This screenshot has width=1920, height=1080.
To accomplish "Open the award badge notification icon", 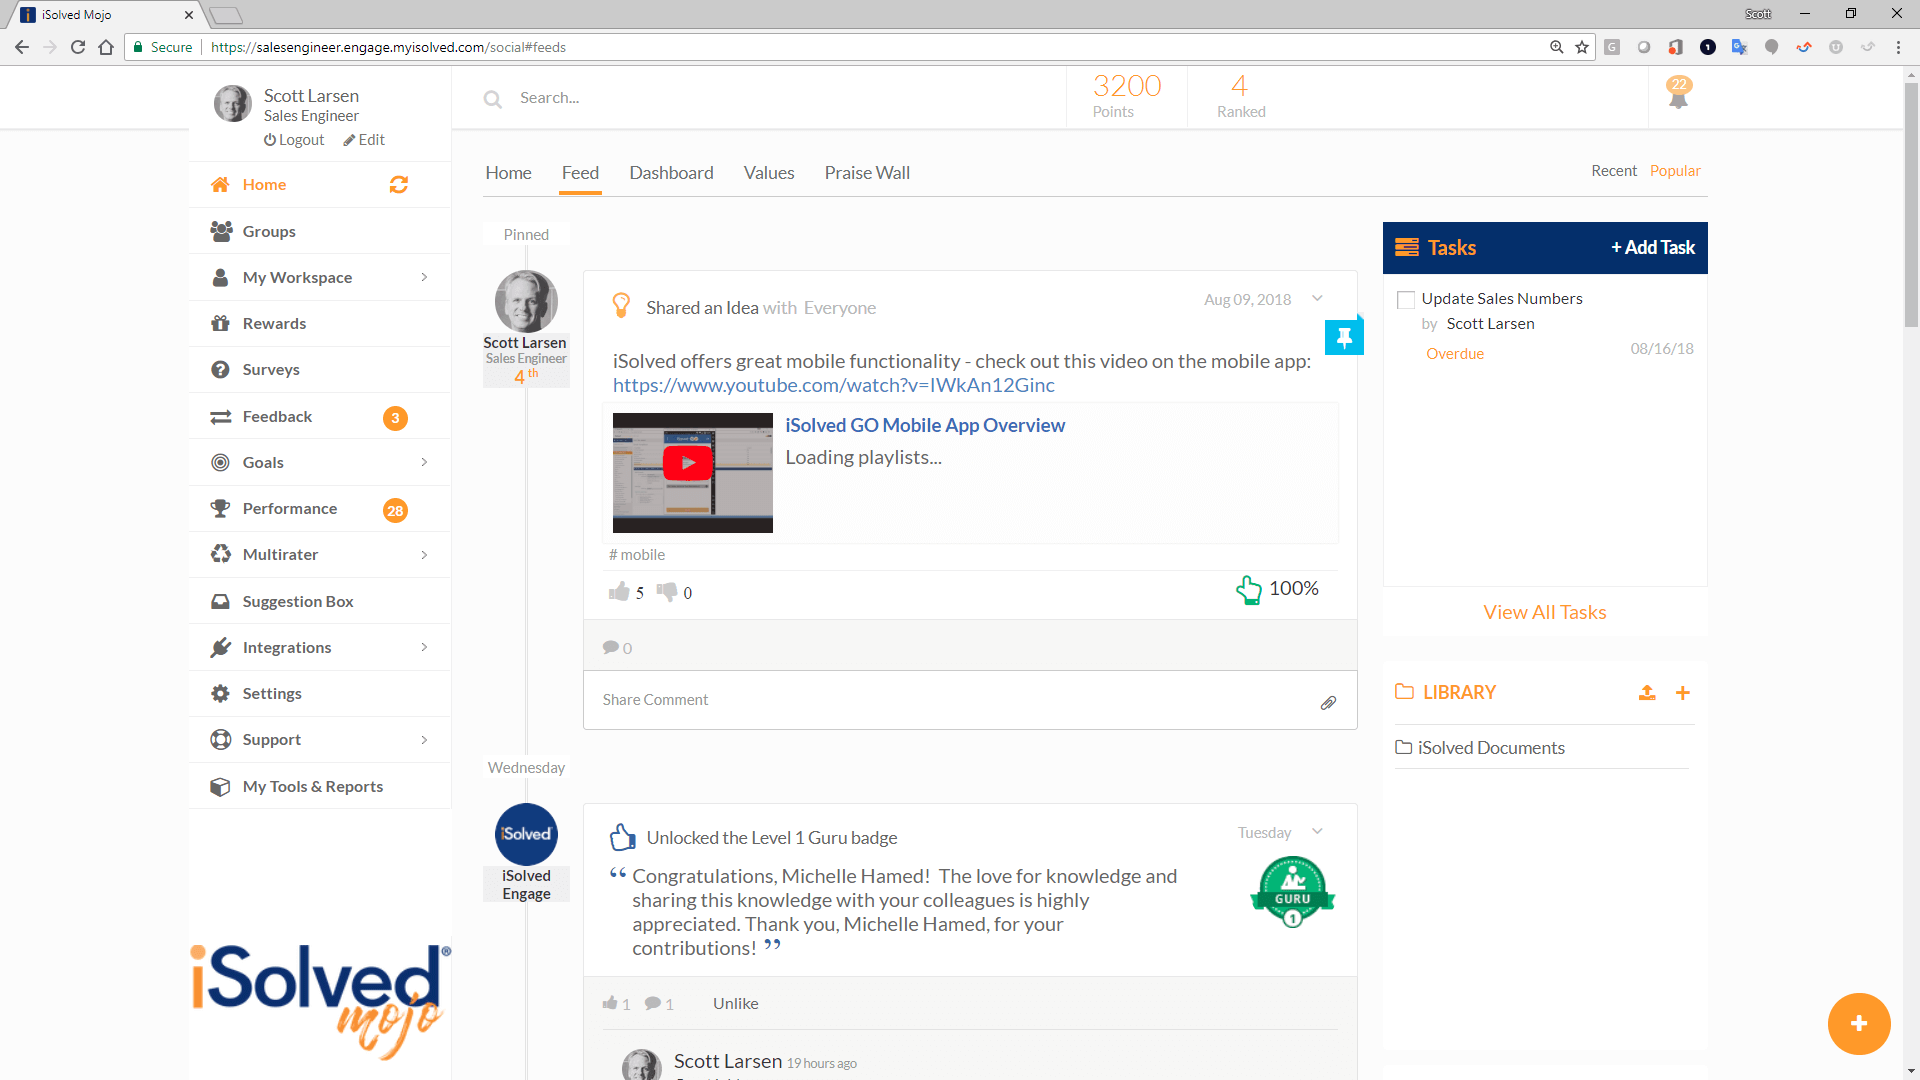I will (1678, 93).
